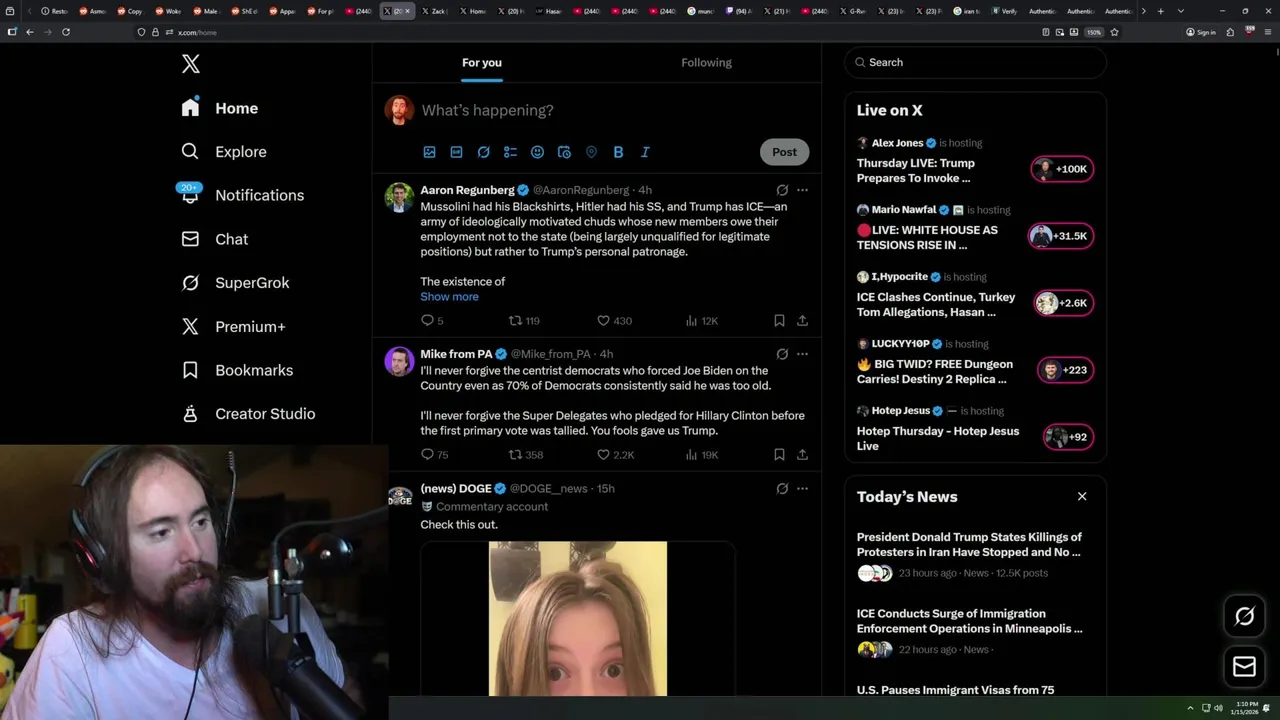Screen dimensions: 1280x720
Task: Share Mike from PA's post
Action: 802,455
